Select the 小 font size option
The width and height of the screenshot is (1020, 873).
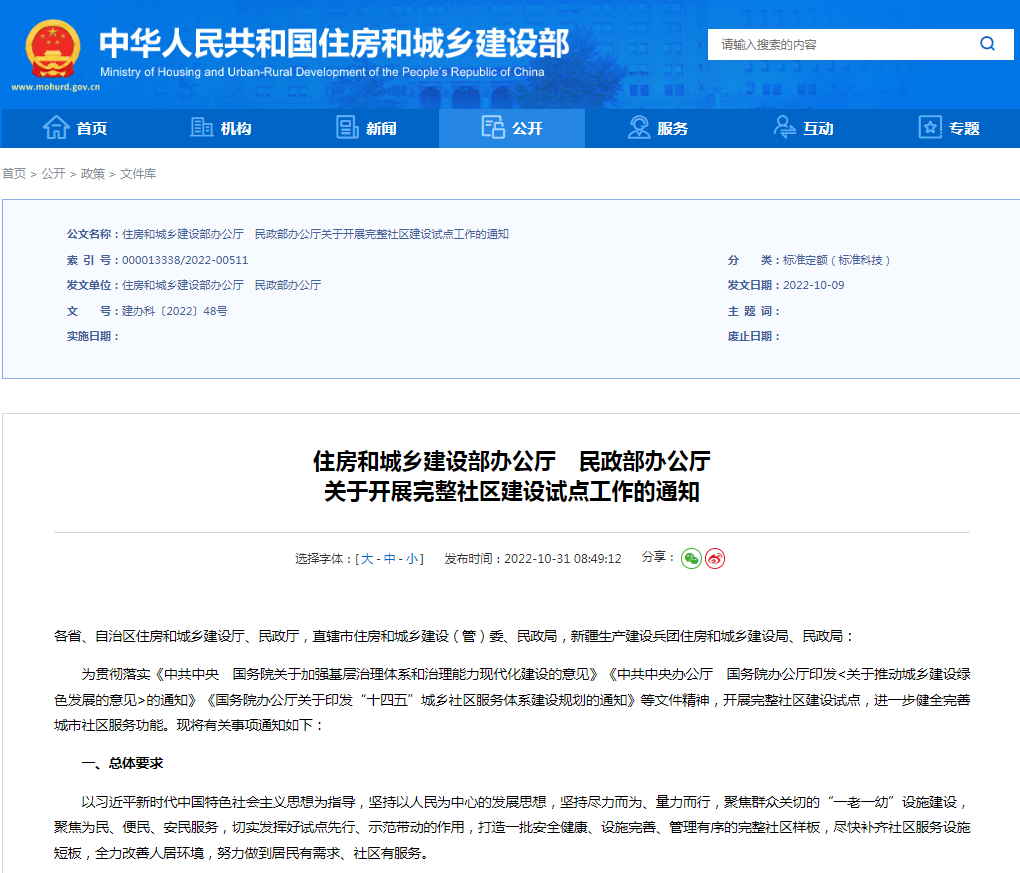click(x=414, y=558)
